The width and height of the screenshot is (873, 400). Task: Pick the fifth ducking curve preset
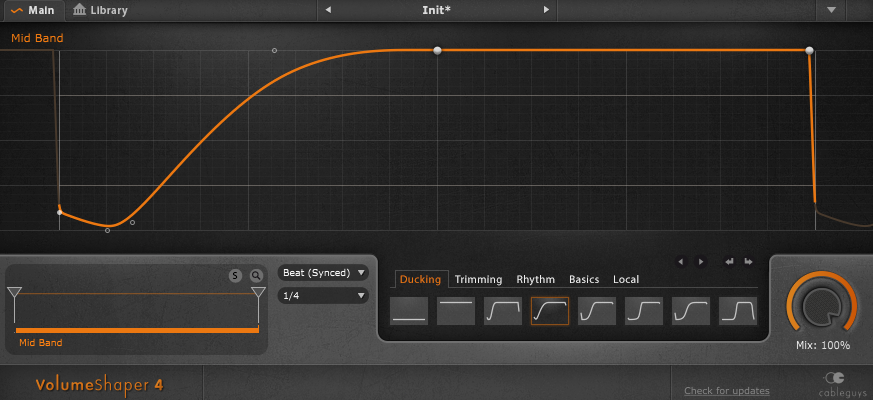coord(597,311)
